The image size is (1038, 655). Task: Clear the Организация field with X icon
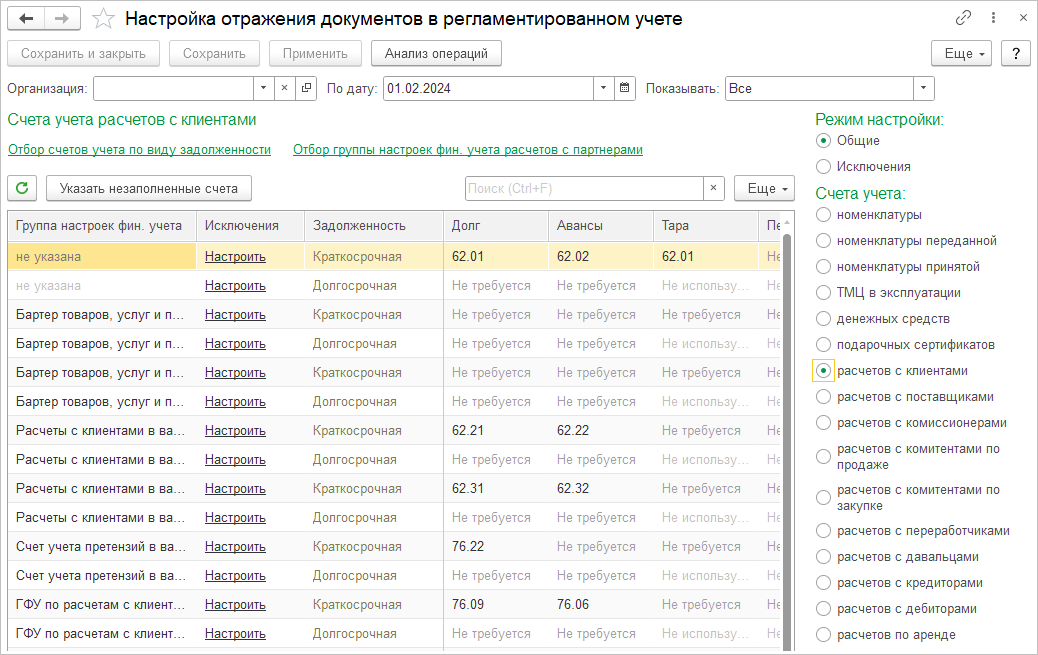[284, 88]
